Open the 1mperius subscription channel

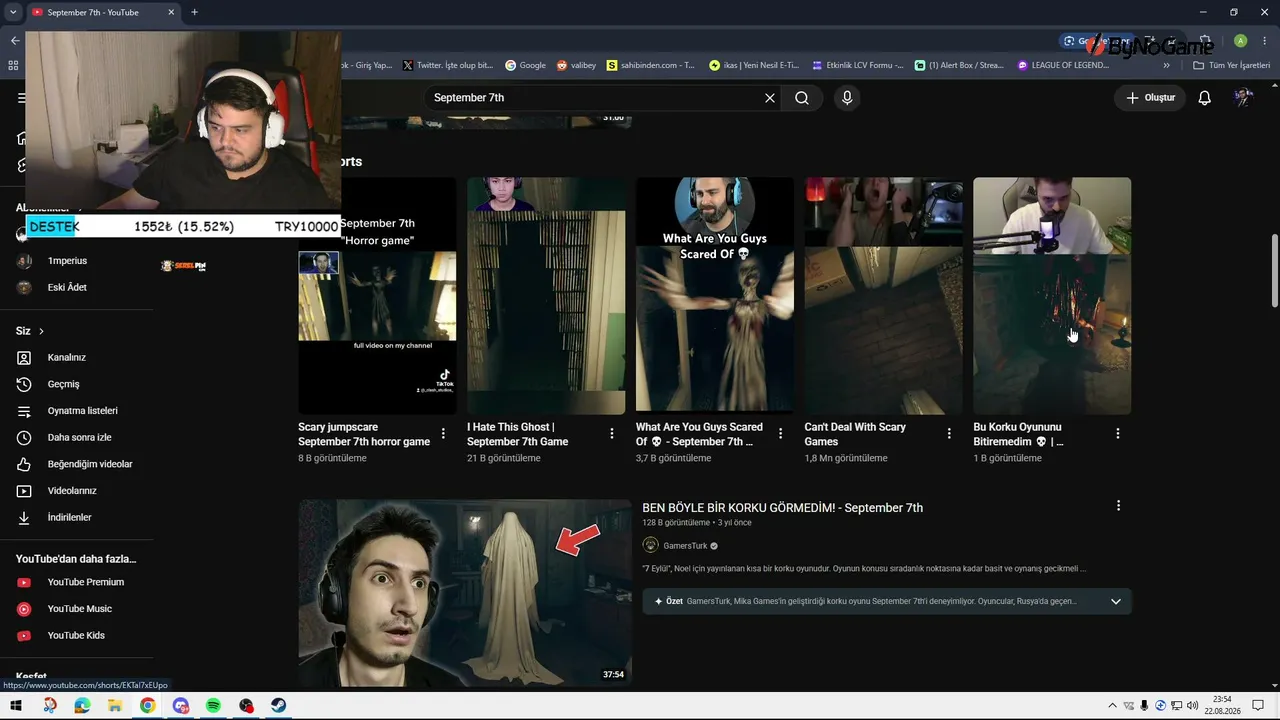point(67,261)
